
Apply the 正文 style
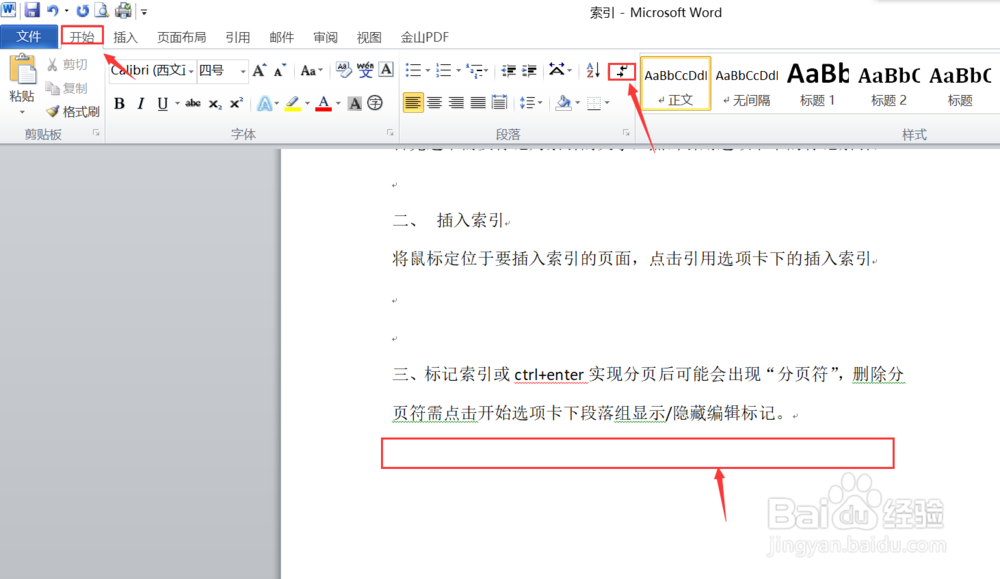pos(675,84)
